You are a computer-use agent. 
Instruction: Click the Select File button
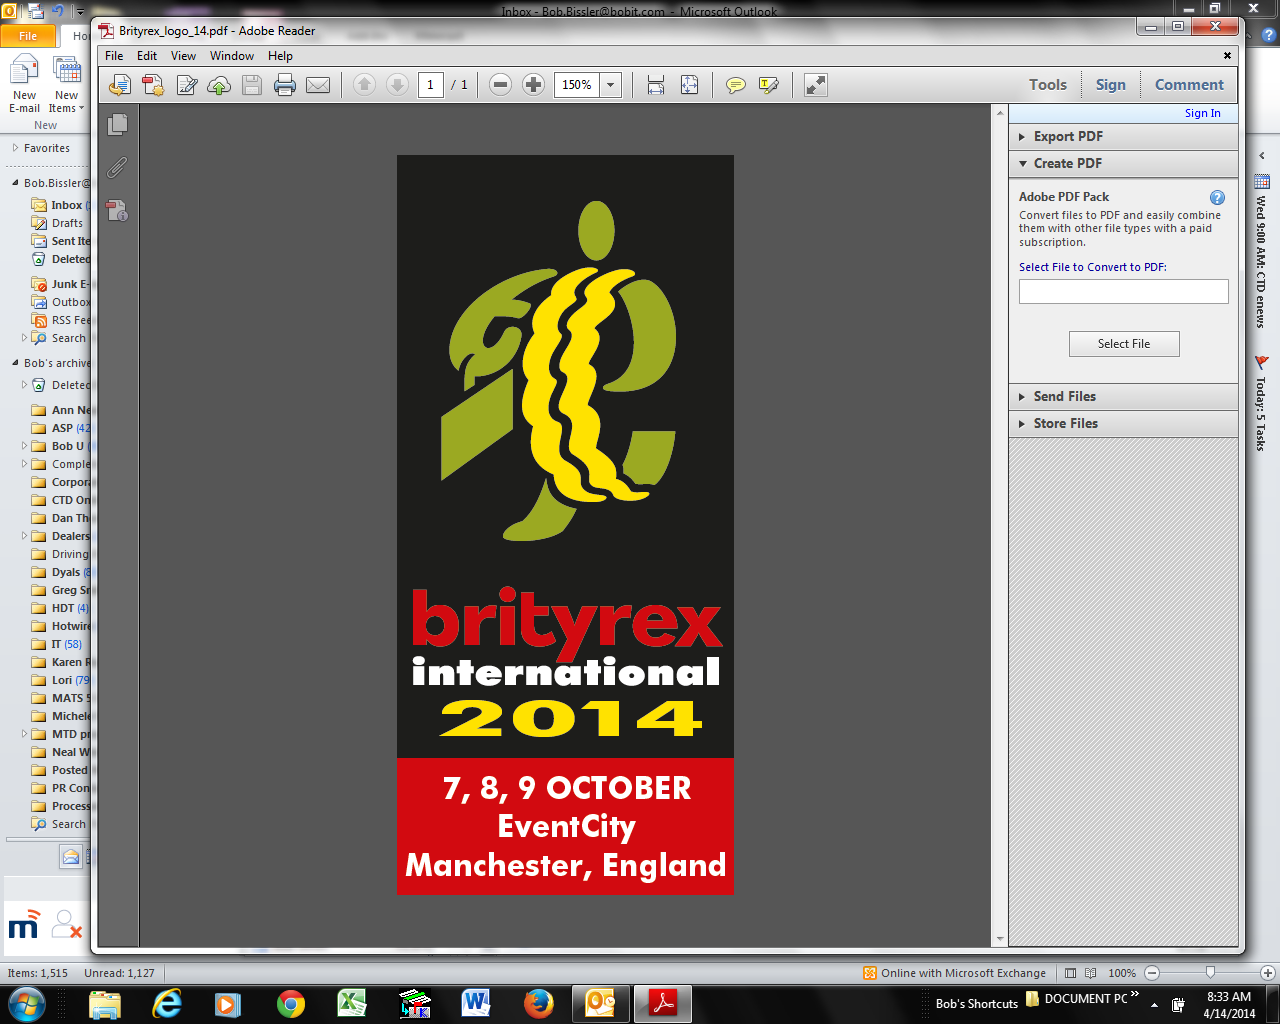(x=1124, y=343)
